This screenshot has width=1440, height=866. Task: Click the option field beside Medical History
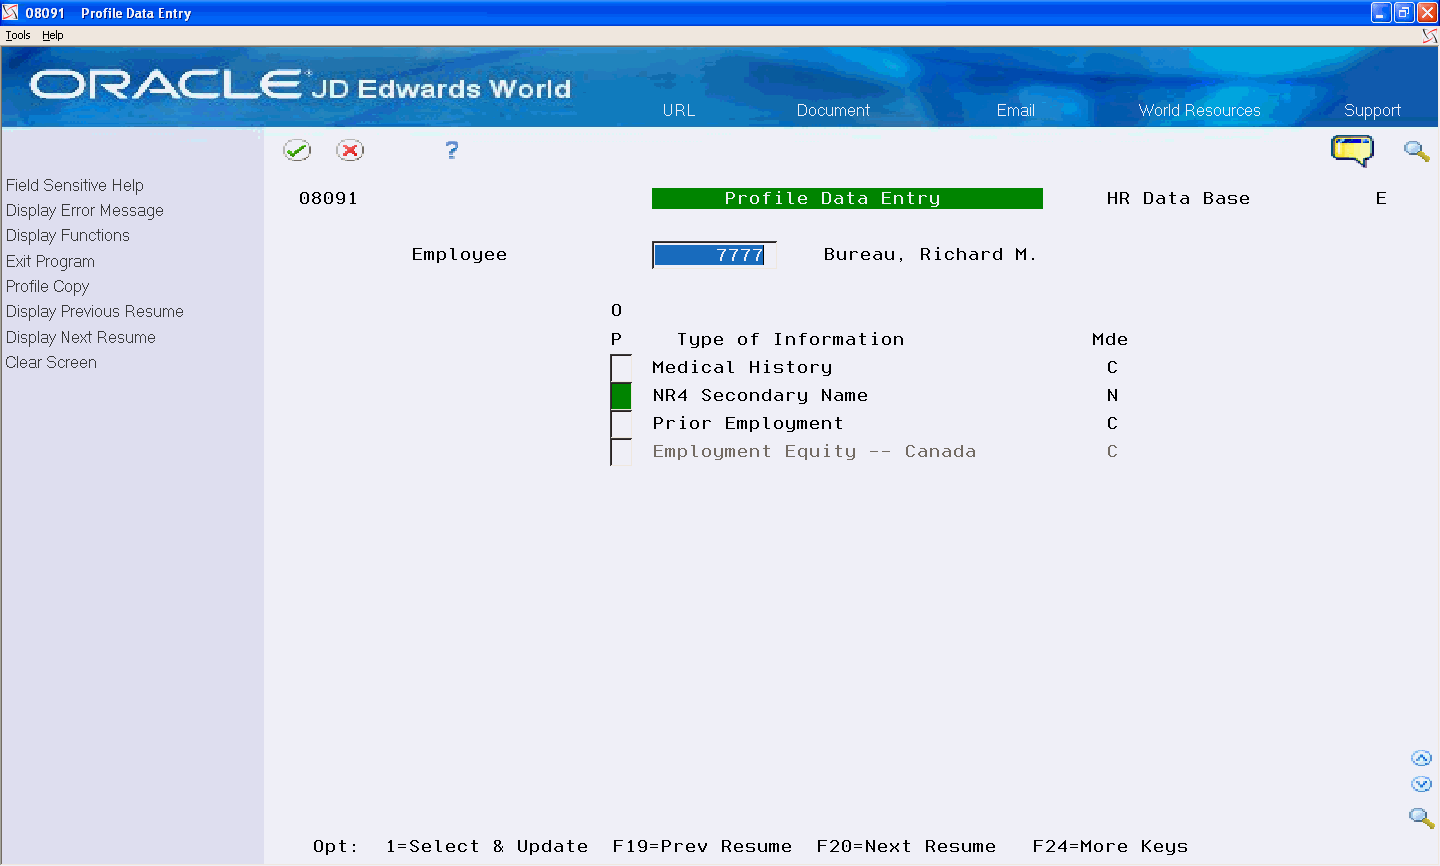pyautogui.click(x=620, y=367)
